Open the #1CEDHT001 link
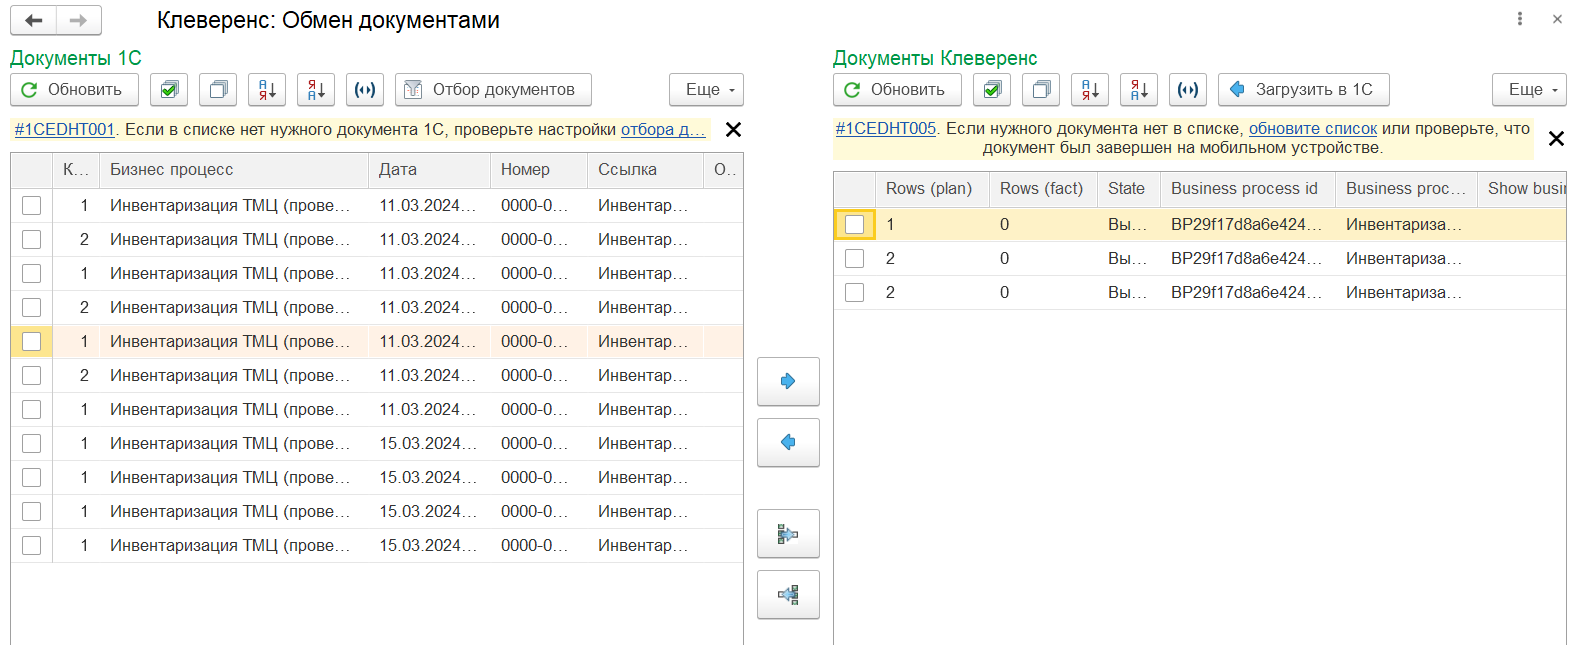Screen dimensions: 1581x645 (x=64, y=130)
